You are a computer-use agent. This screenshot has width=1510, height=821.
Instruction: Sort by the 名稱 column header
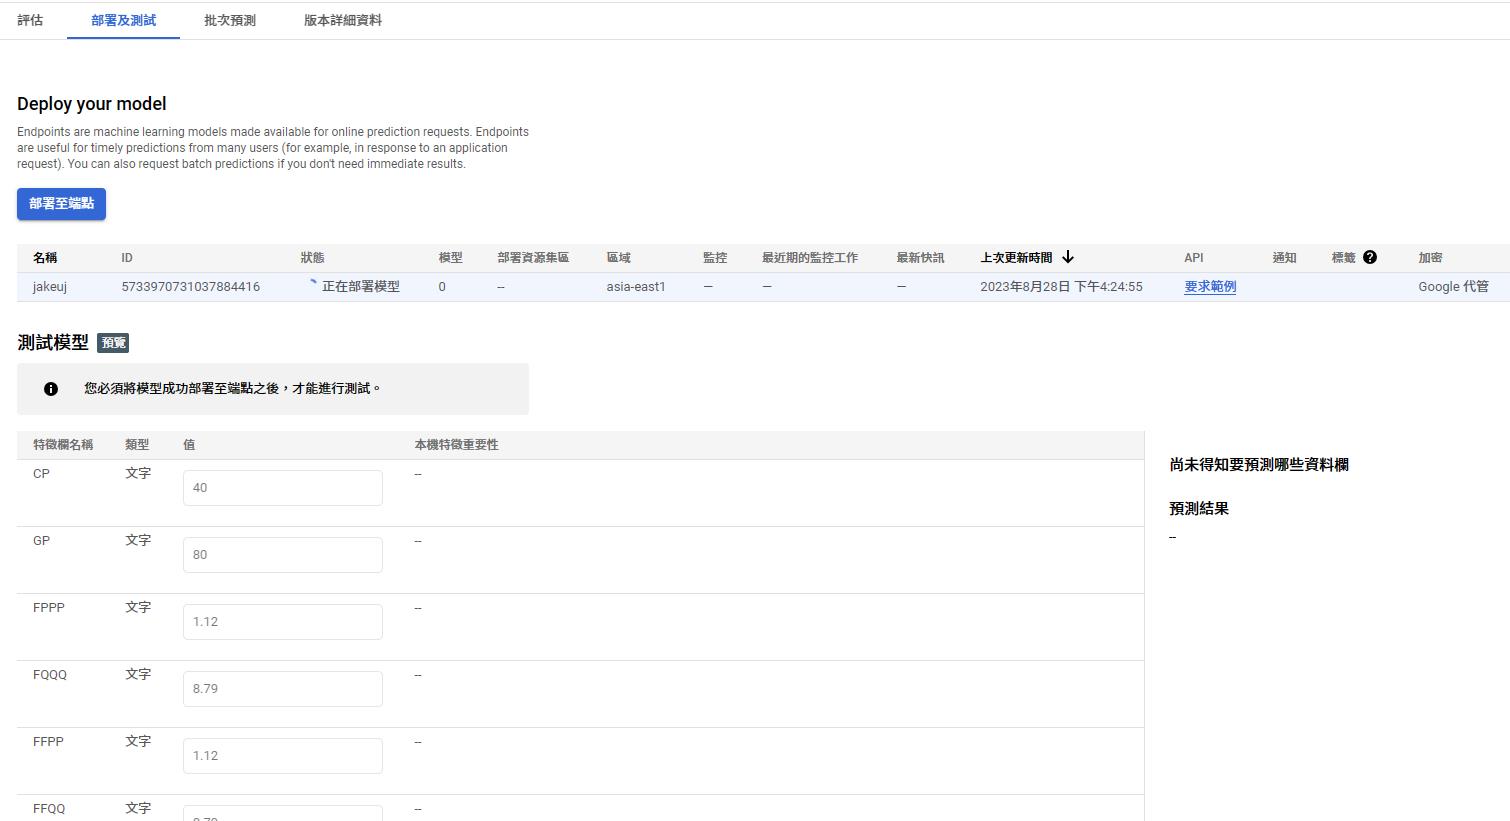click(45, 258)
